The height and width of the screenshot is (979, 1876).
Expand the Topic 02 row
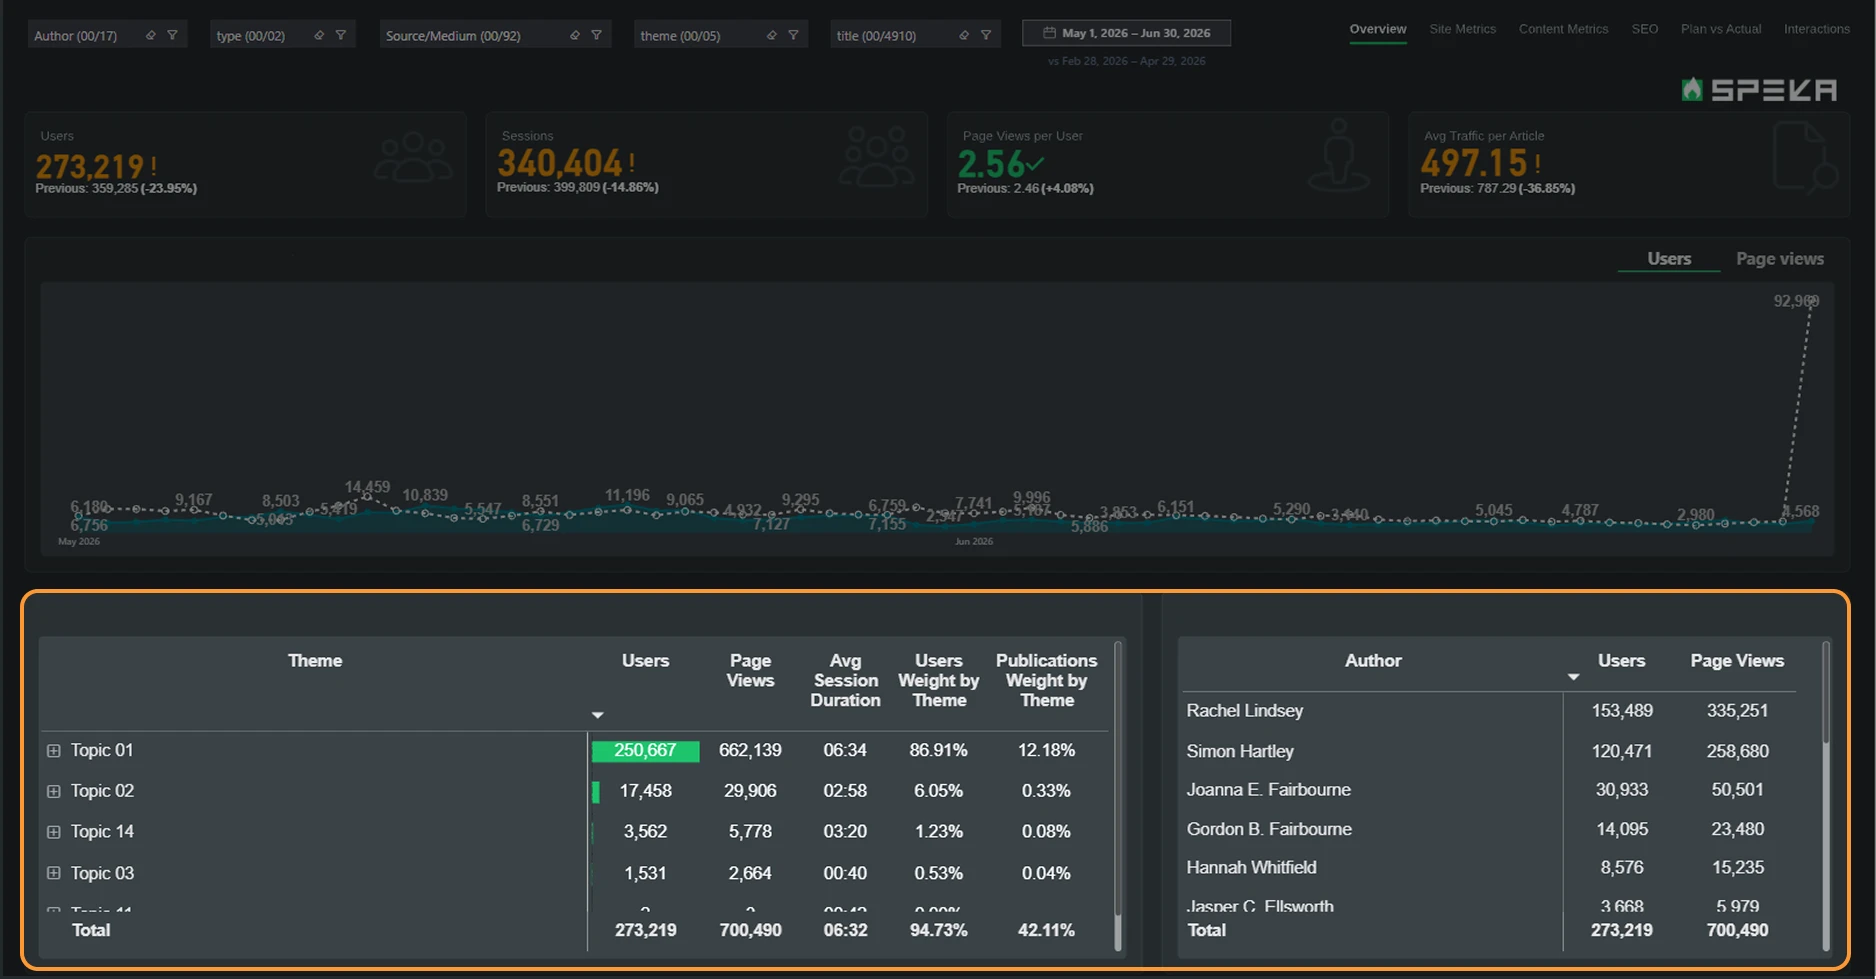[54, 791]
